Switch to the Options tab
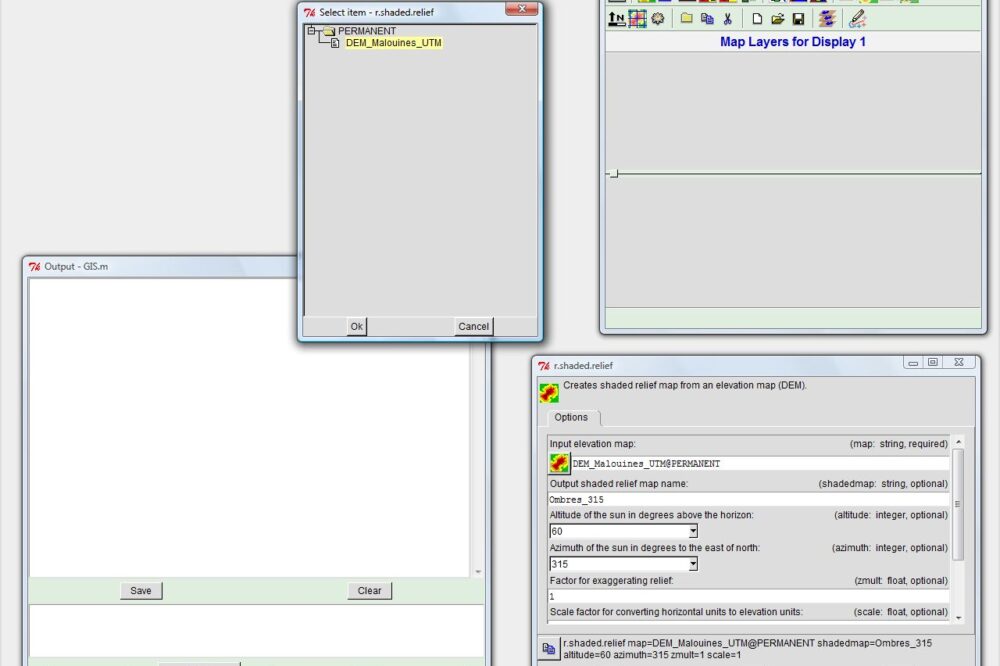The height and width of the screenshot is (666, 1000). pos(571,417)
